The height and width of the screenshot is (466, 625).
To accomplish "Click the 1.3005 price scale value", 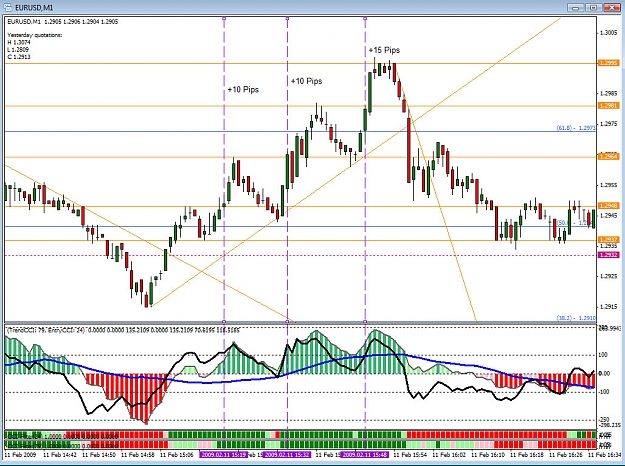I will (x=609, y=33).
